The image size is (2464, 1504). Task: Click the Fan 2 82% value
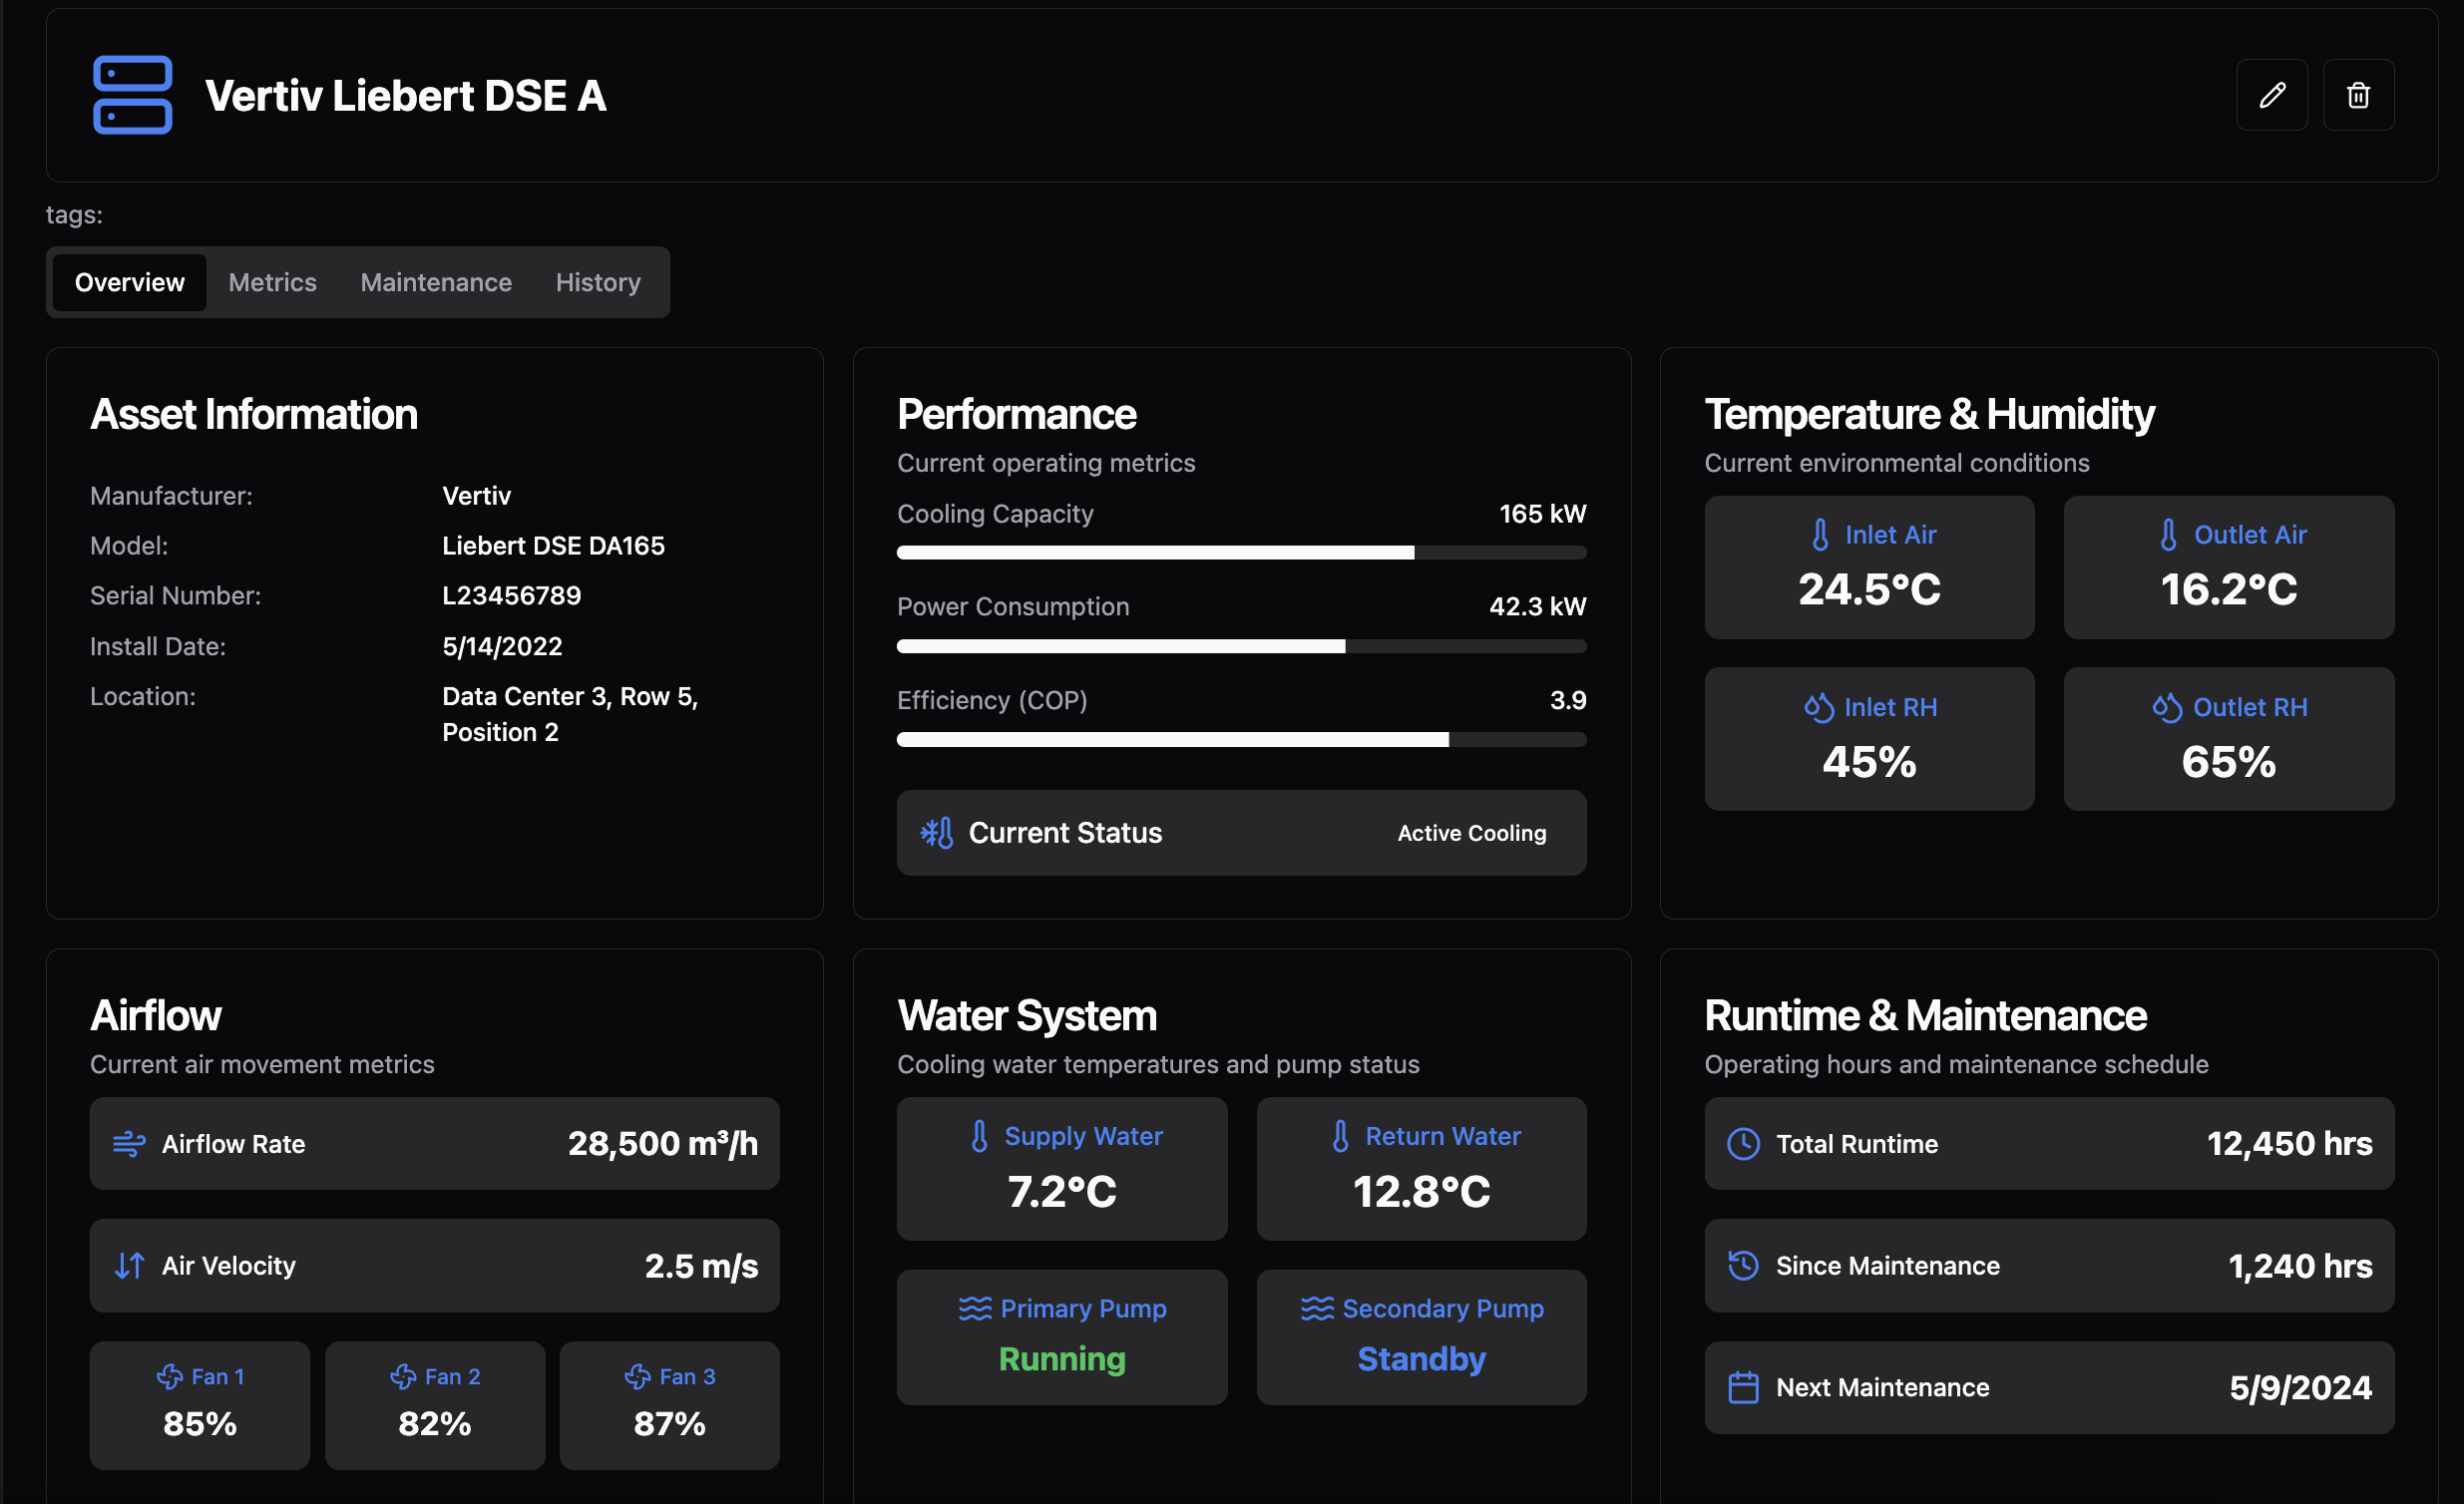coord(434,1424)
